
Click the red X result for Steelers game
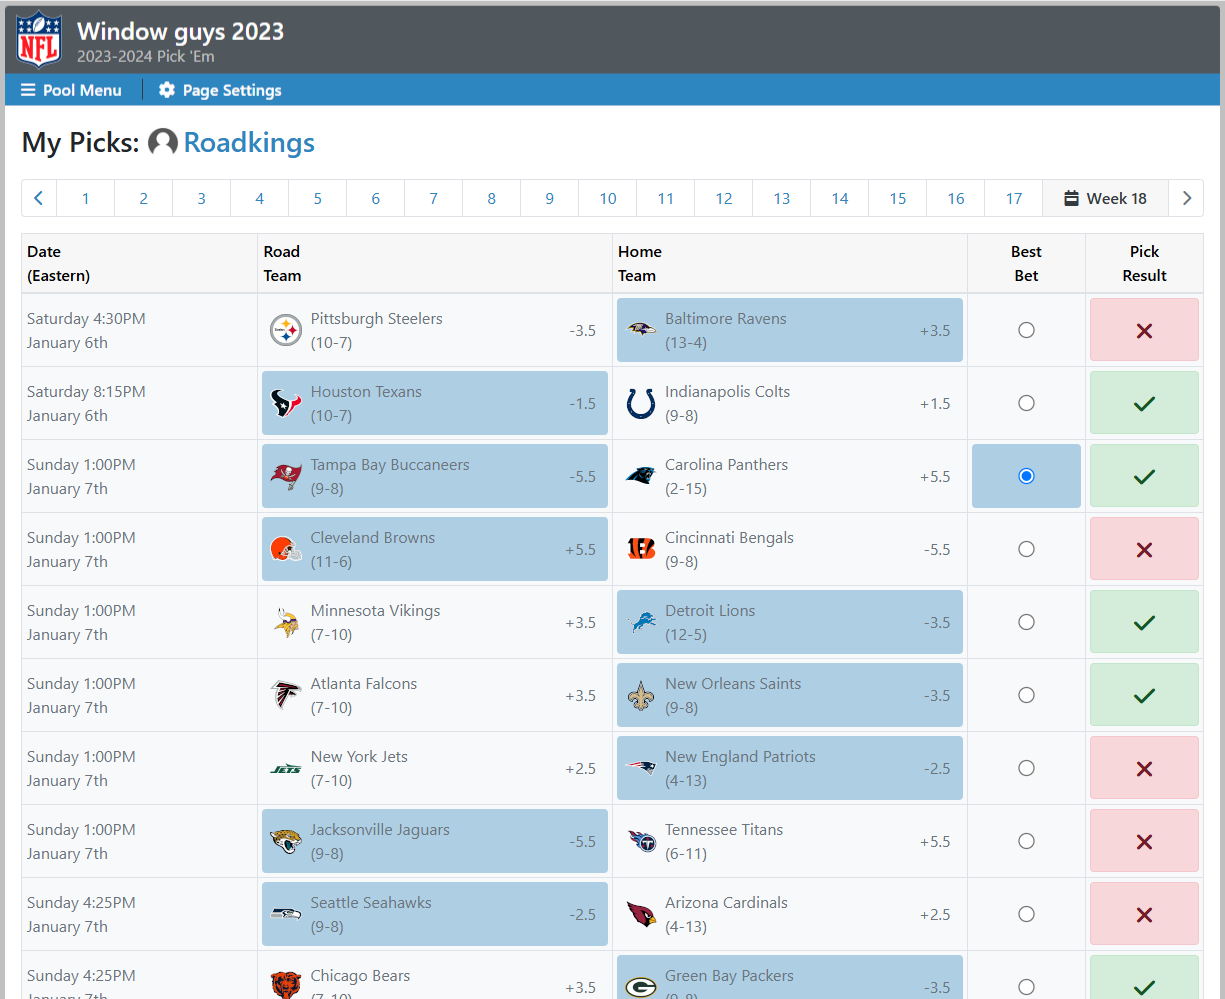[x=1144, y=330]
